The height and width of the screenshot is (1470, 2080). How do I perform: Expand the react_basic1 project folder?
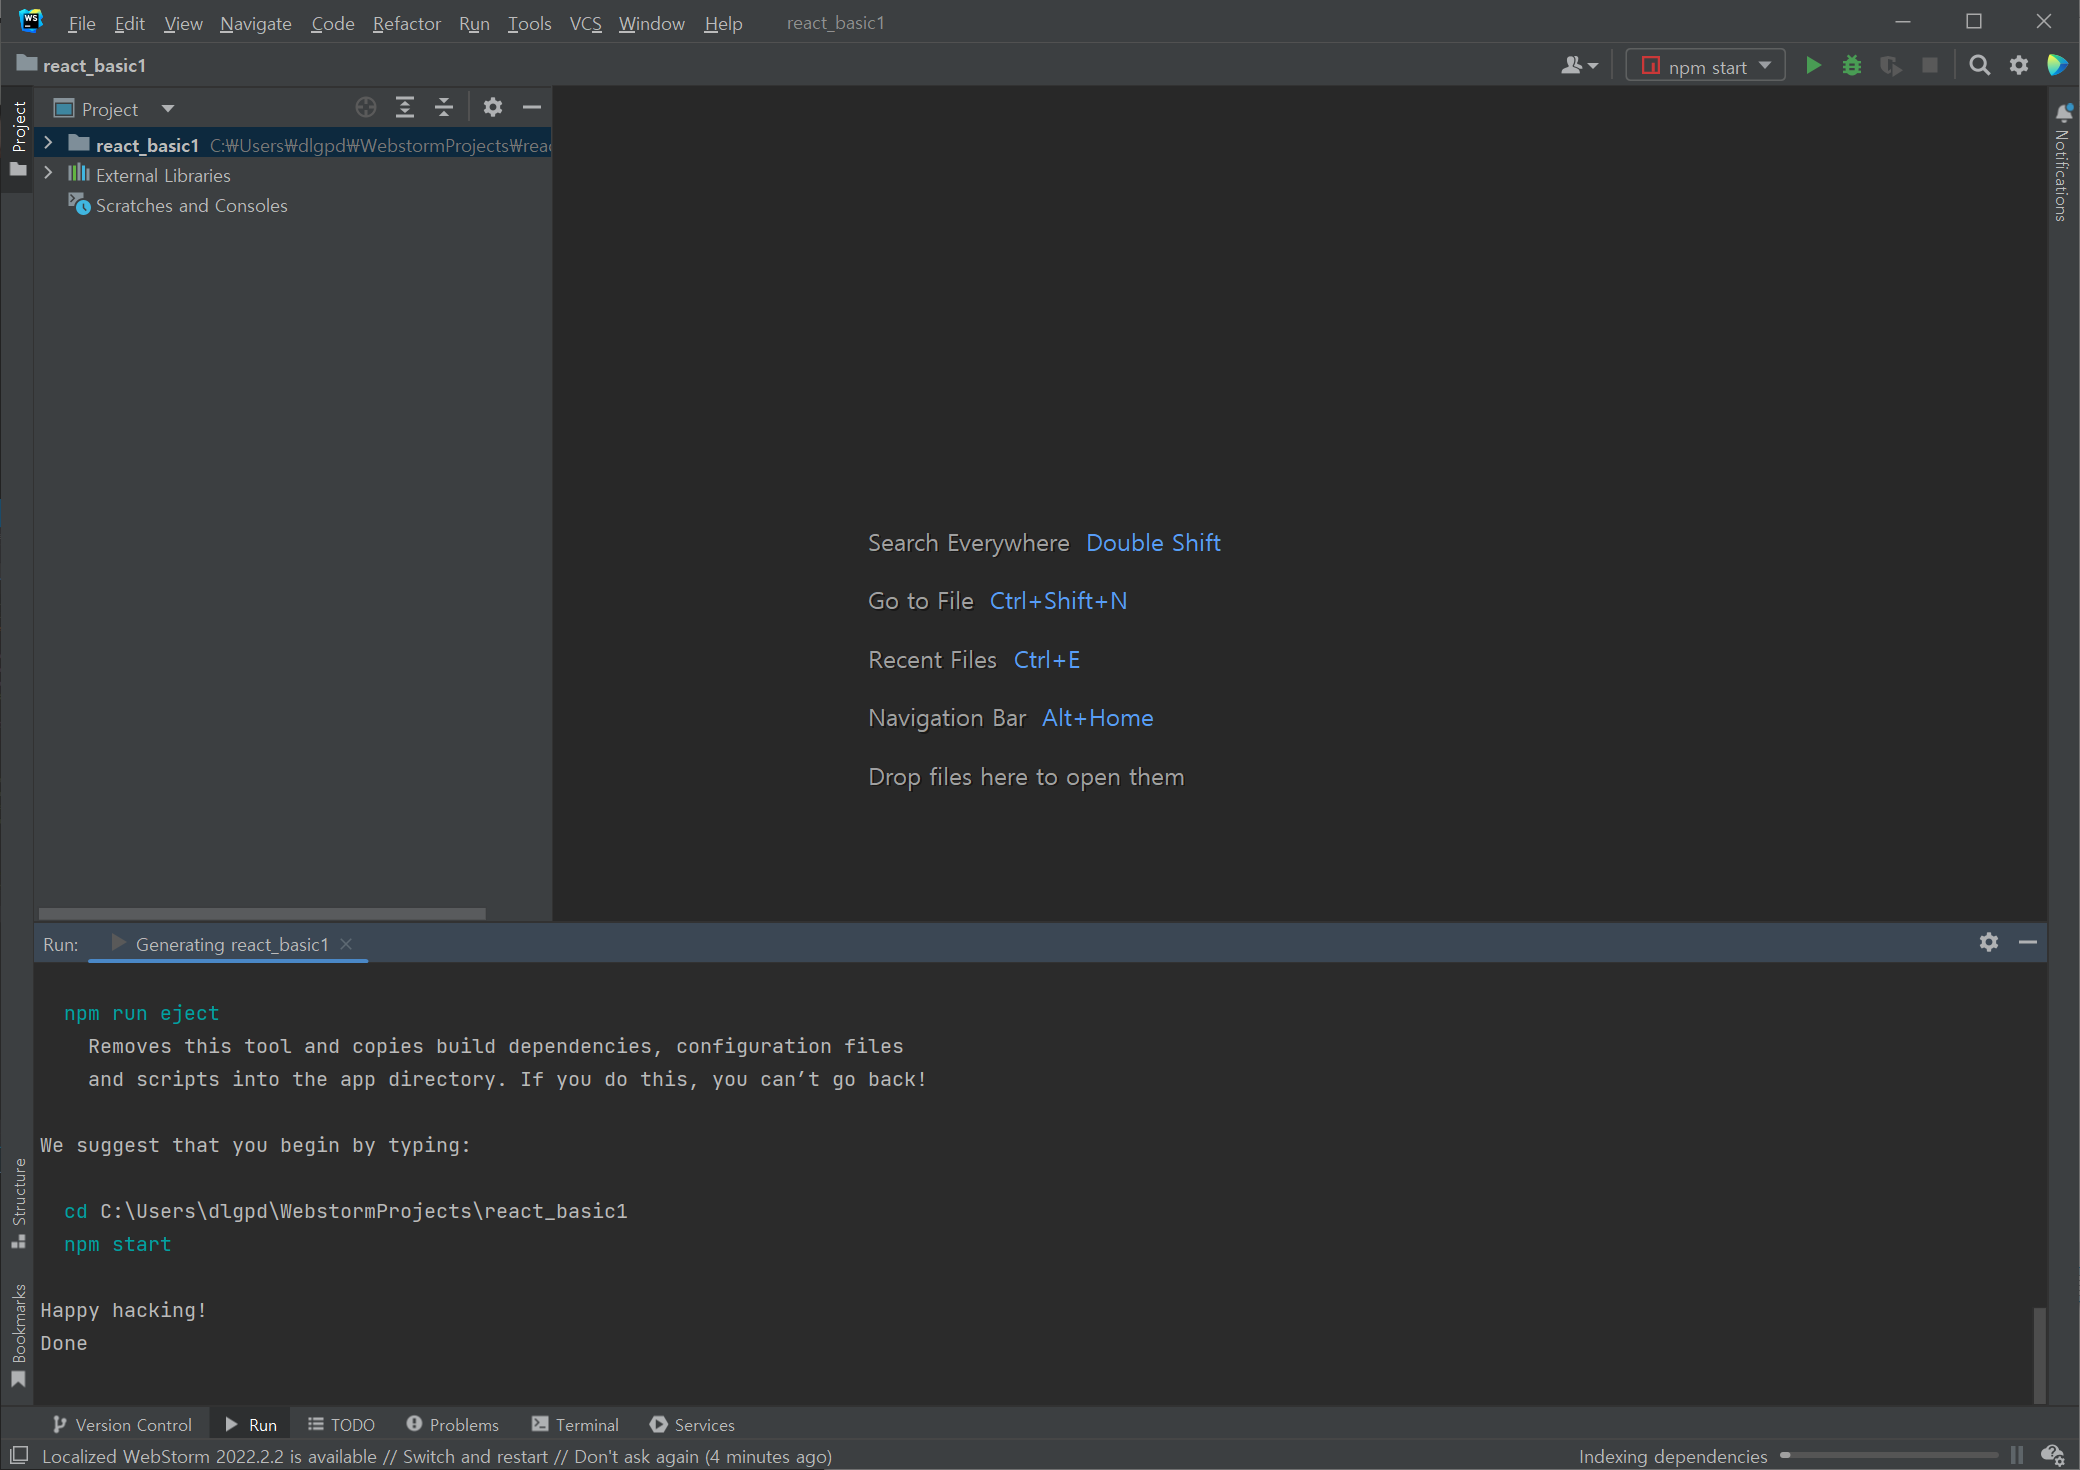click(x=48, y=144)
